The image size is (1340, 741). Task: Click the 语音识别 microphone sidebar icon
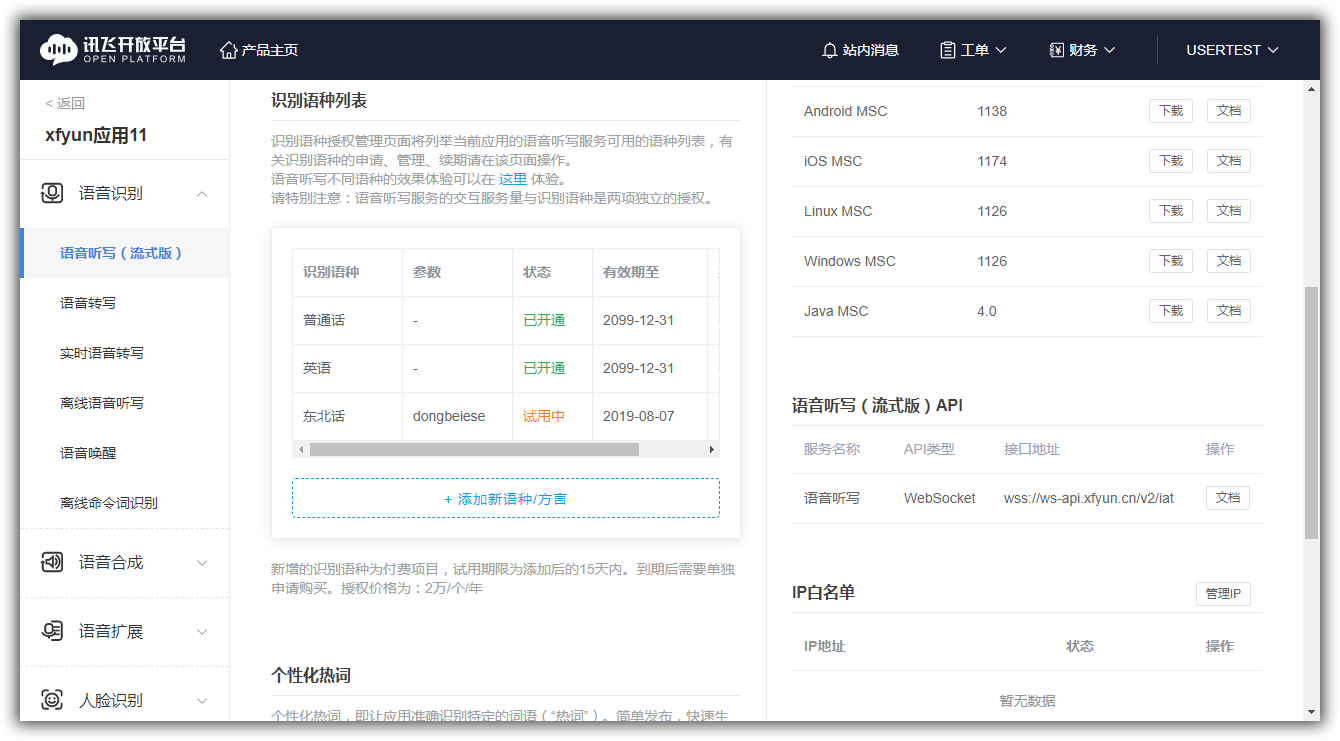pos(52,193)
